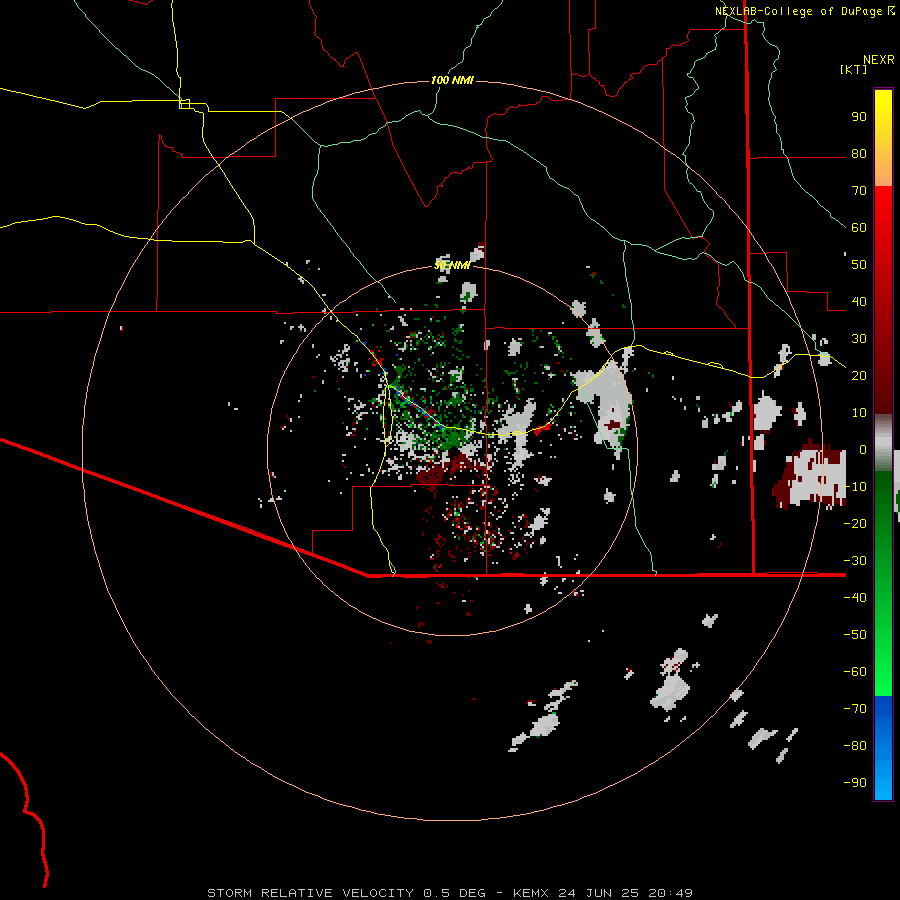This screenshot has height=900, width=900.
Task: Click the 50 value on the velocity legend
Action: 859,265
